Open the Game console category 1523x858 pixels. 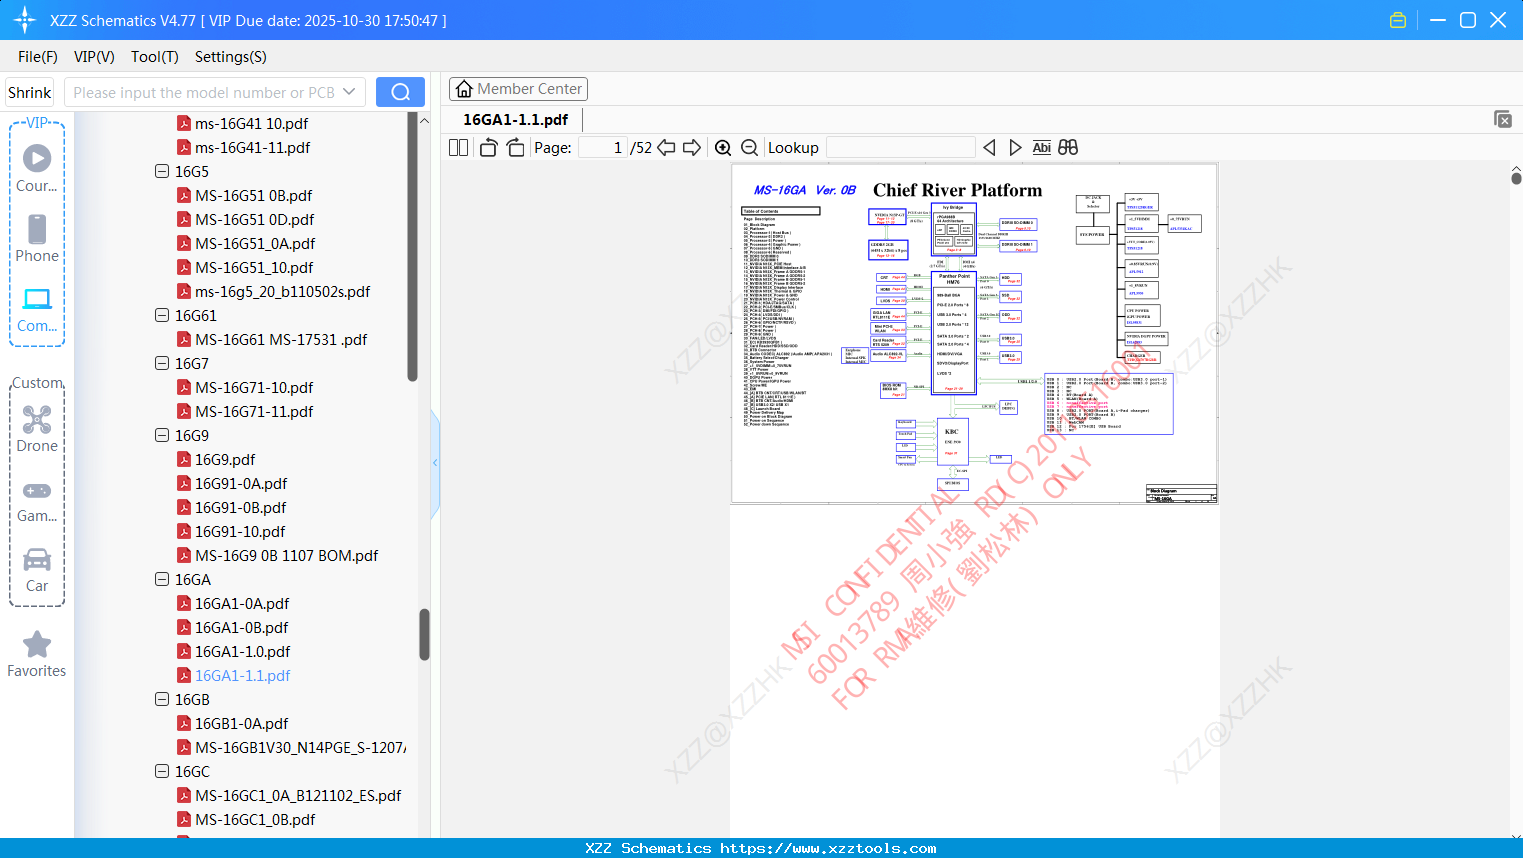(x=37, y=500)
